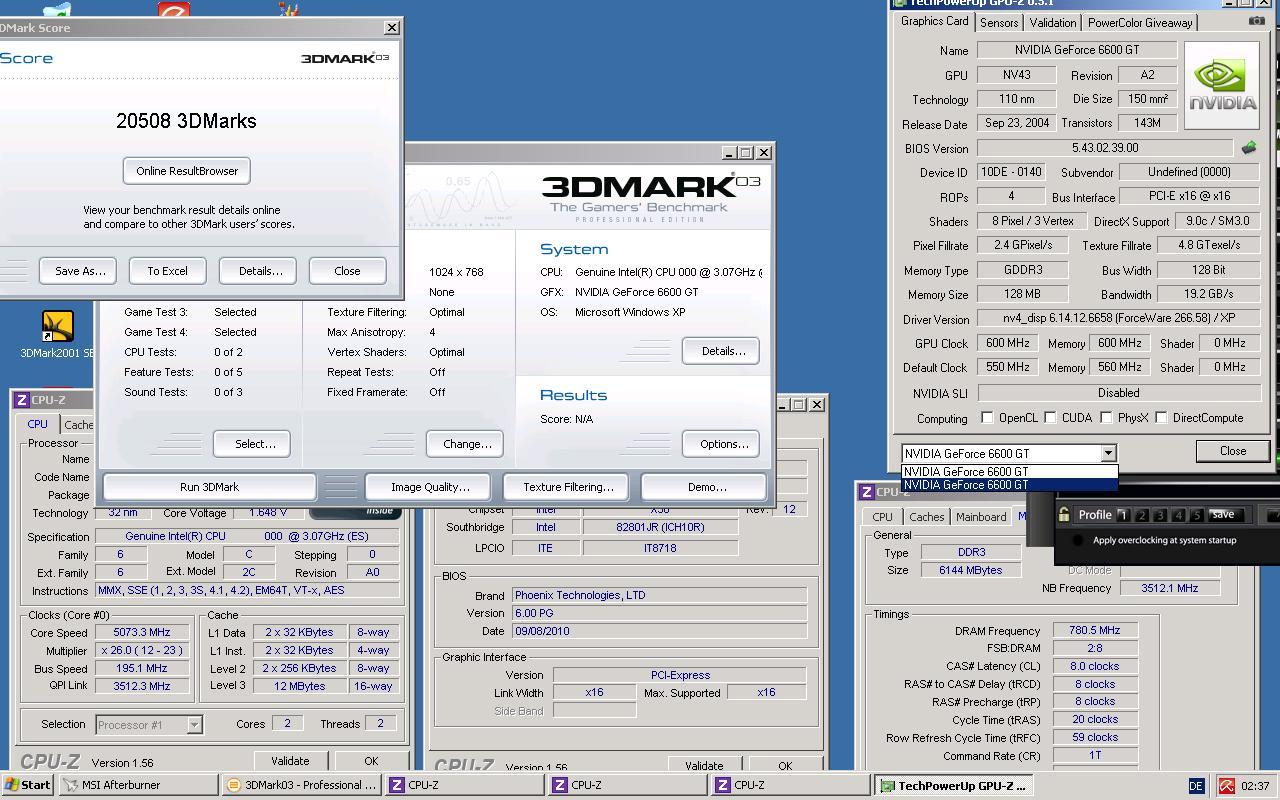
Task: Select Afterburner profile slot 4
Action: coord(1178,515)
